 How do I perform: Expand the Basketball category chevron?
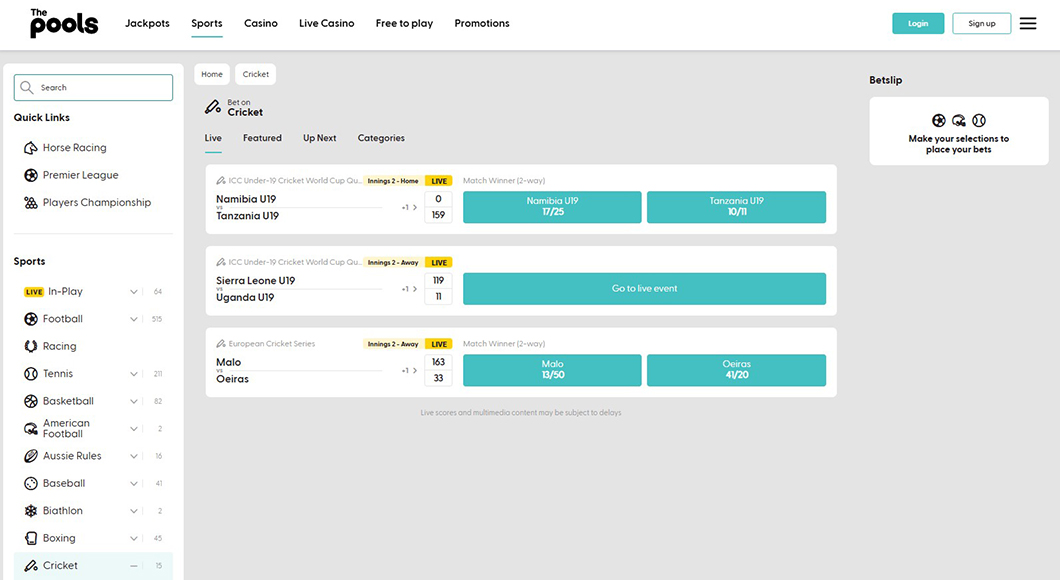(x=134, y=401)
